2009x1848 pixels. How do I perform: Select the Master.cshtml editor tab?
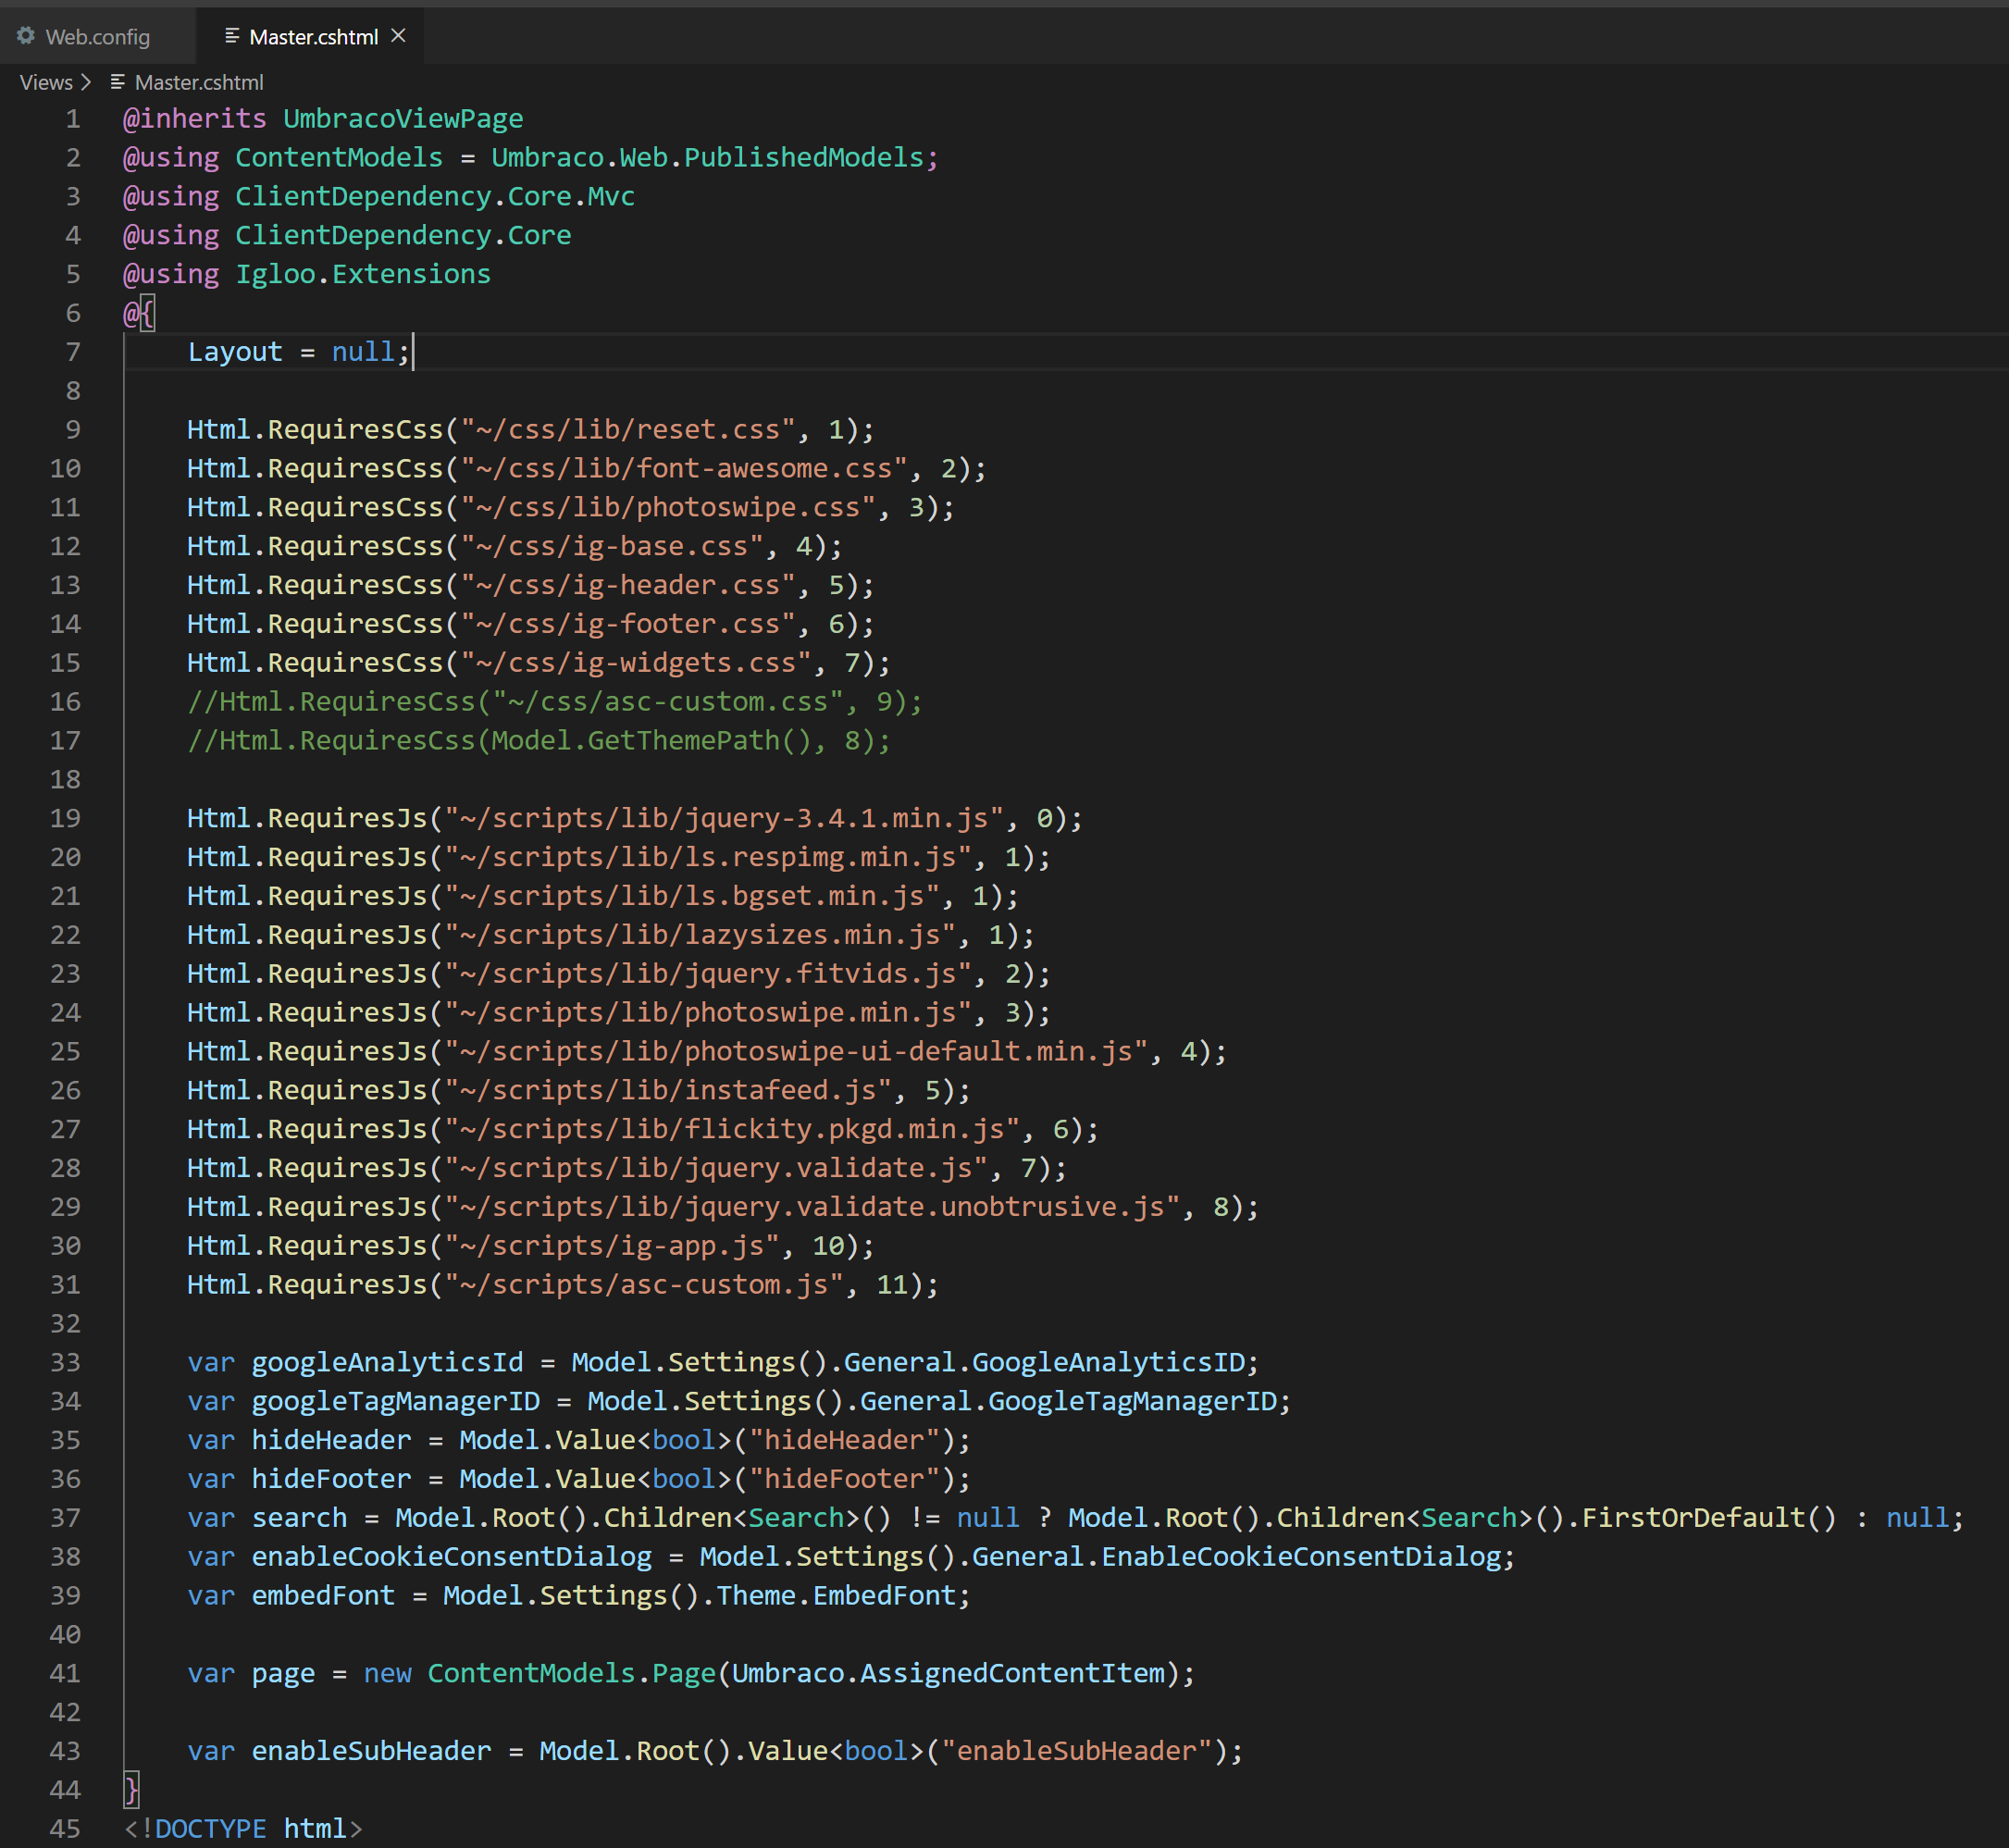(x=310, y=37)
